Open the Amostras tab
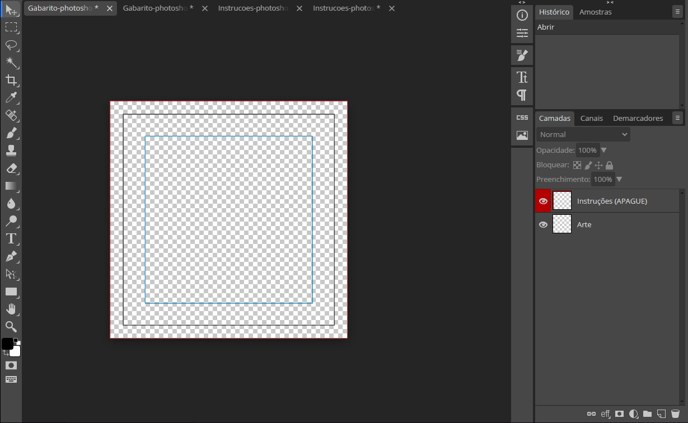Viewport: 688px width, 423px height. click(x=595, y=12)
